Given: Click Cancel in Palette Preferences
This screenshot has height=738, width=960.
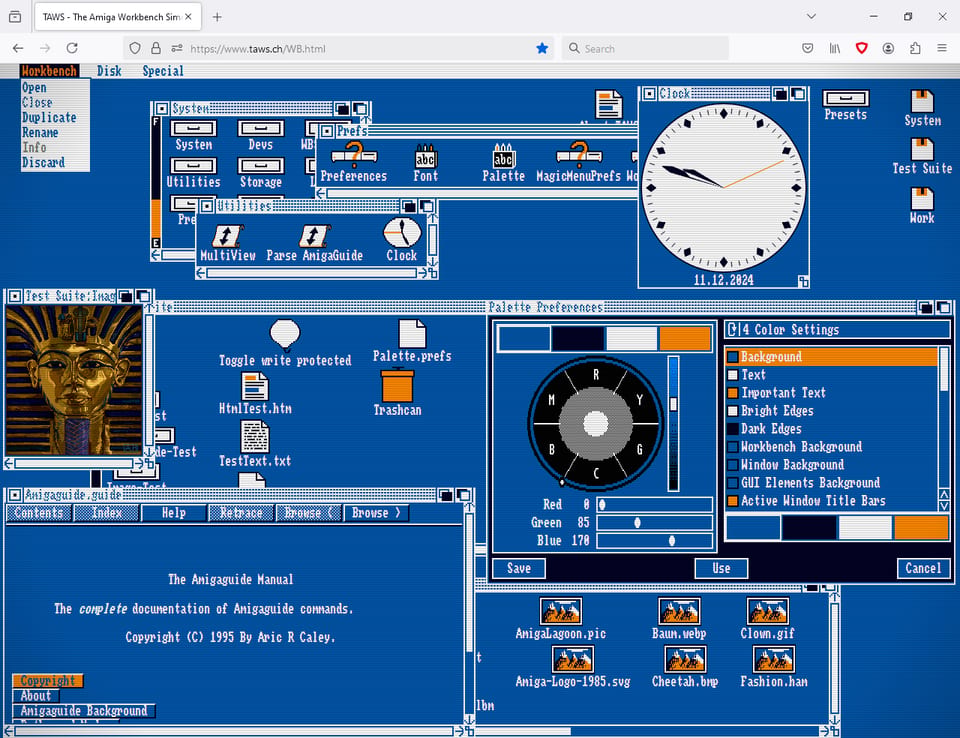Looking at the screenshot, I should pos(923,568).
